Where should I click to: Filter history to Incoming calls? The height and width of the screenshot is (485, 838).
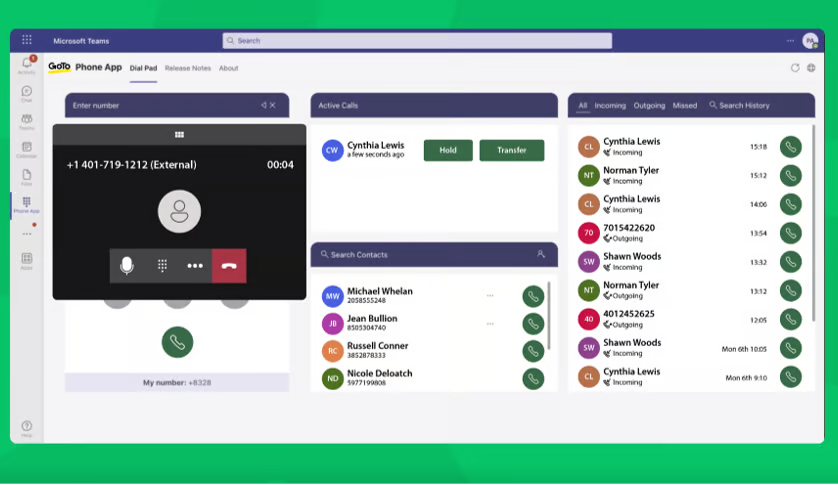pos(610,106)
